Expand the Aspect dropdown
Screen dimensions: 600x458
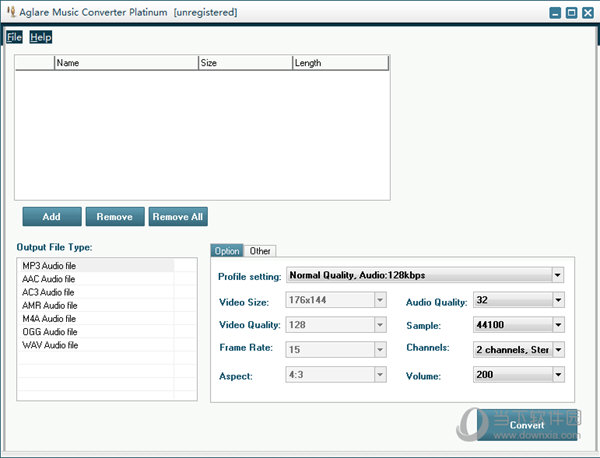380,375
